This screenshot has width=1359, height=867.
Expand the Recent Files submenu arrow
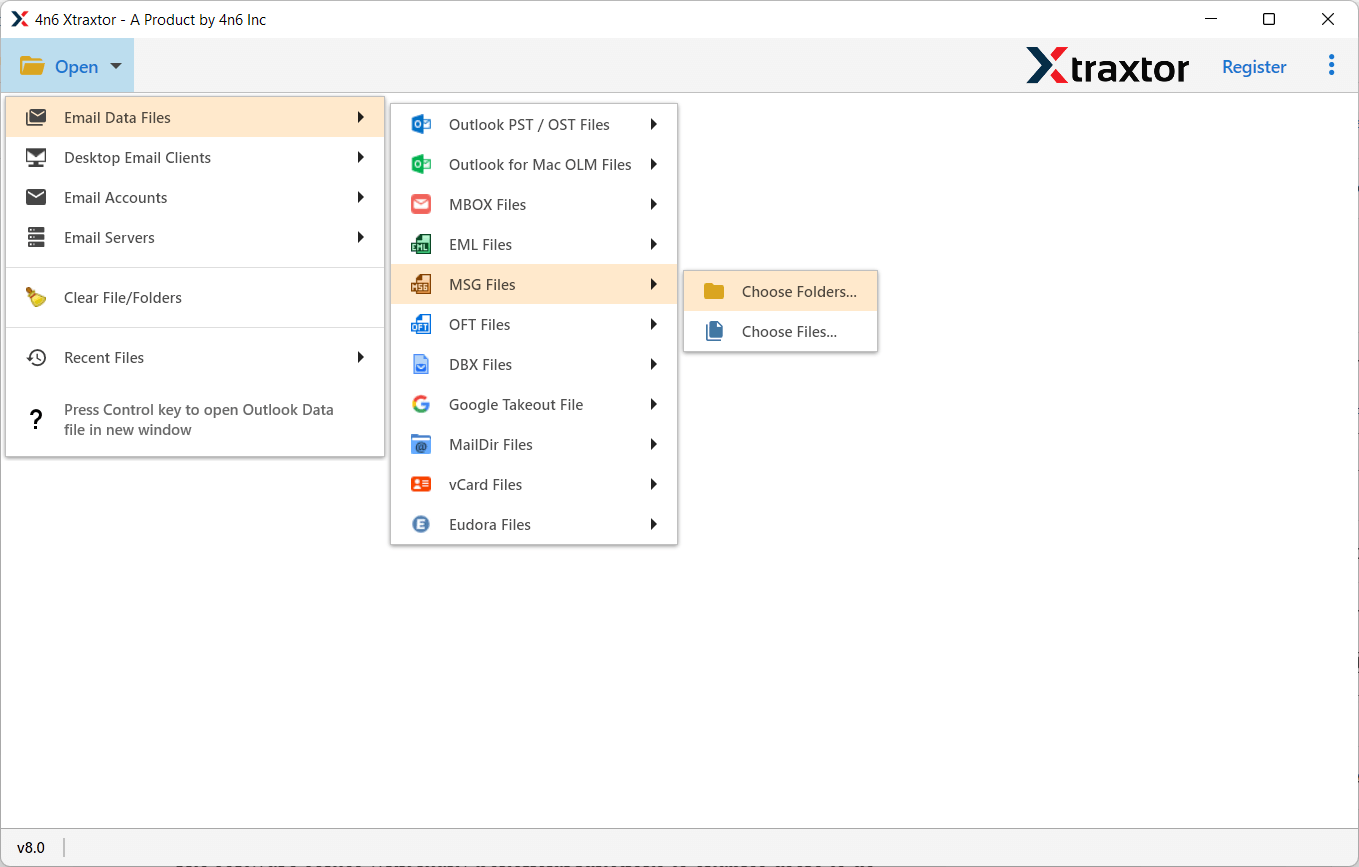(x=360, y=357)
